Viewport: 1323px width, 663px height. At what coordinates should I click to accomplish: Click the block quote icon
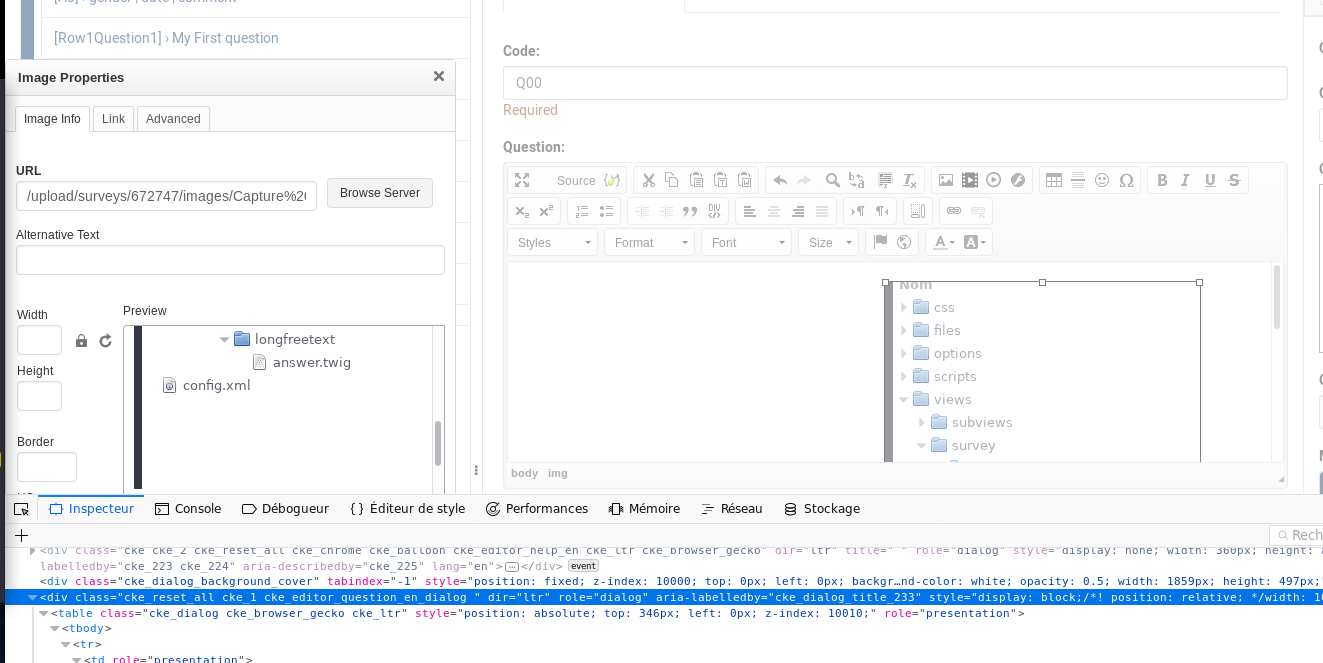coord(689,211)
